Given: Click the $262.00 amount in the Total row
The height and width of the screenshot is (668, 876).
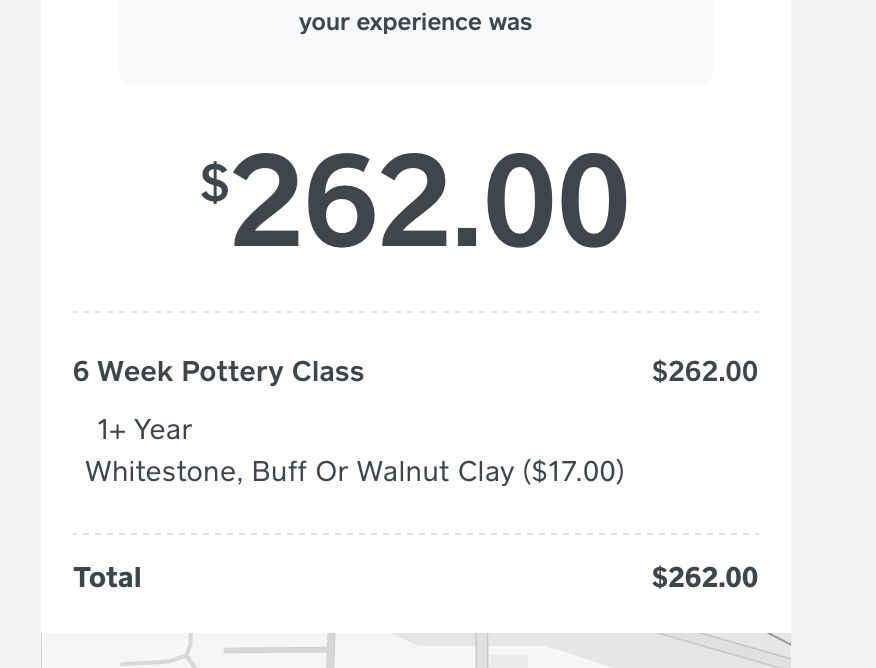Looking at the screenshot, I should (704, 578).
